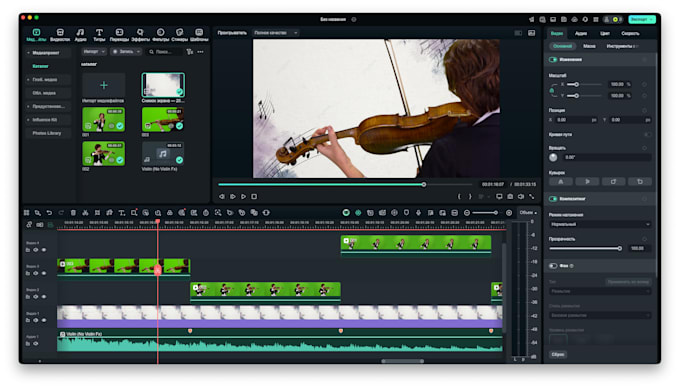The image size is (680, 389).
Task: Flip clip horizontally in Кувырок row
Action: pos(561,182)
